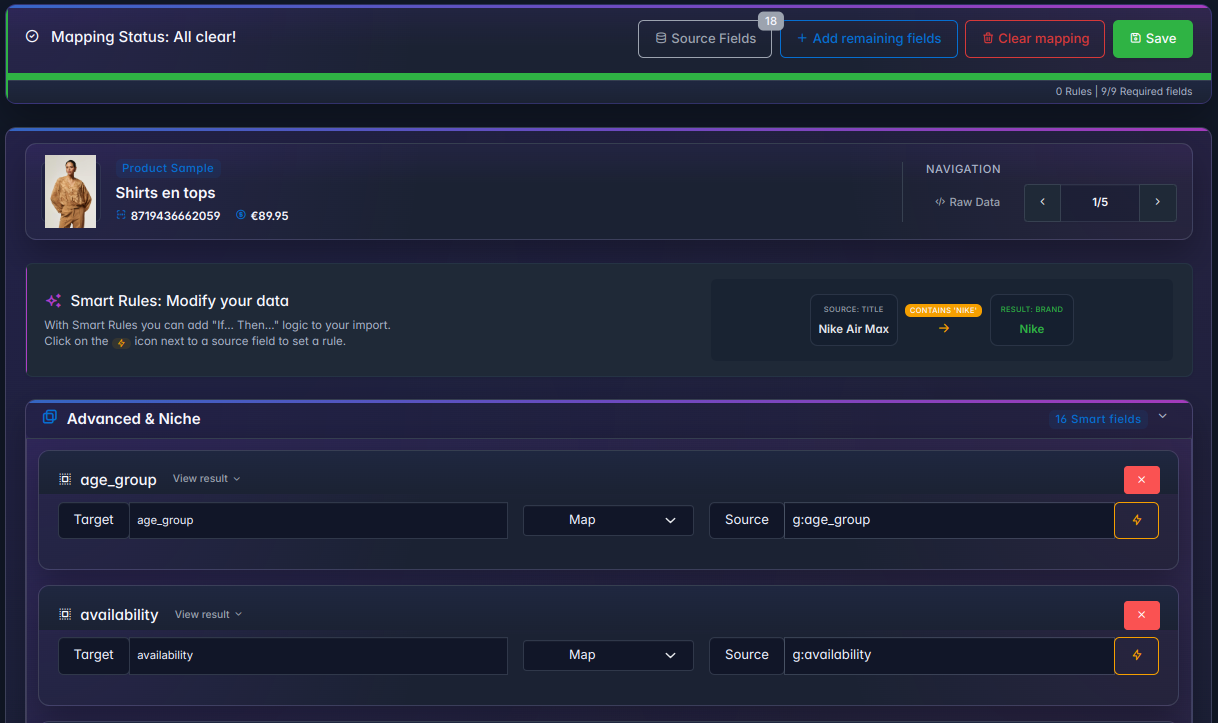
Task: Go to the previous product sample
Action: 1043,202
